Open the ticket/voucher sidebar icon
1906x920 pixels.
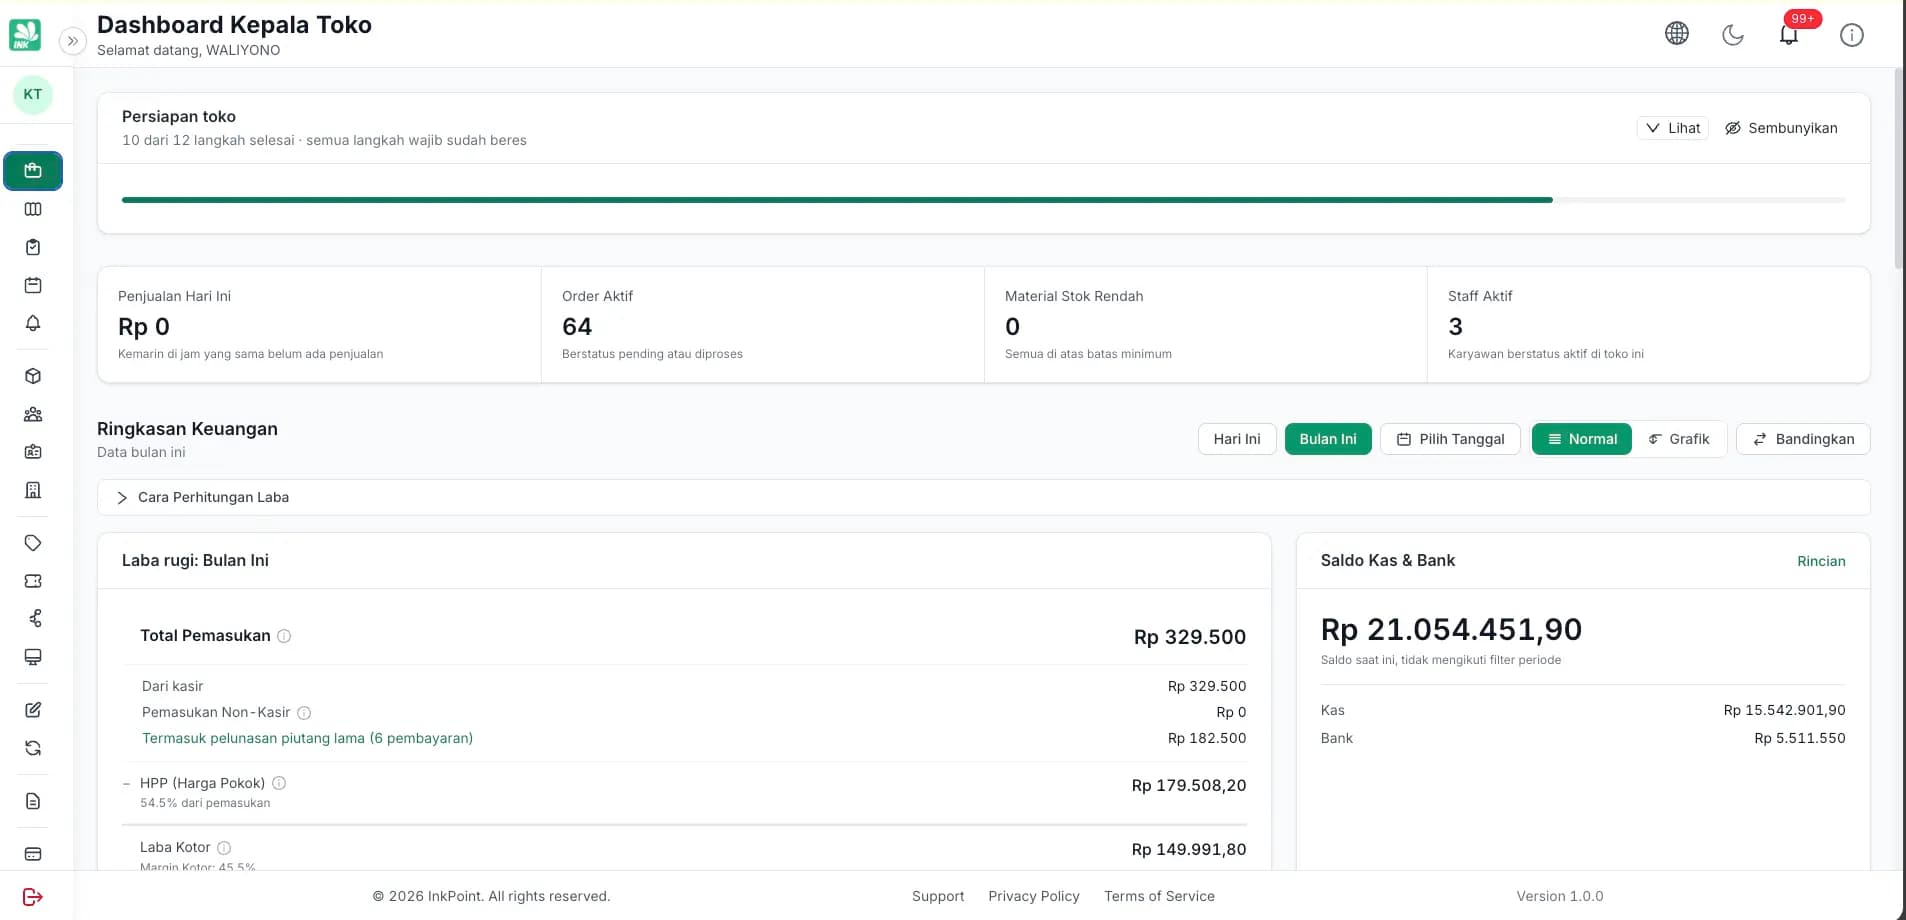pos(33,581)
